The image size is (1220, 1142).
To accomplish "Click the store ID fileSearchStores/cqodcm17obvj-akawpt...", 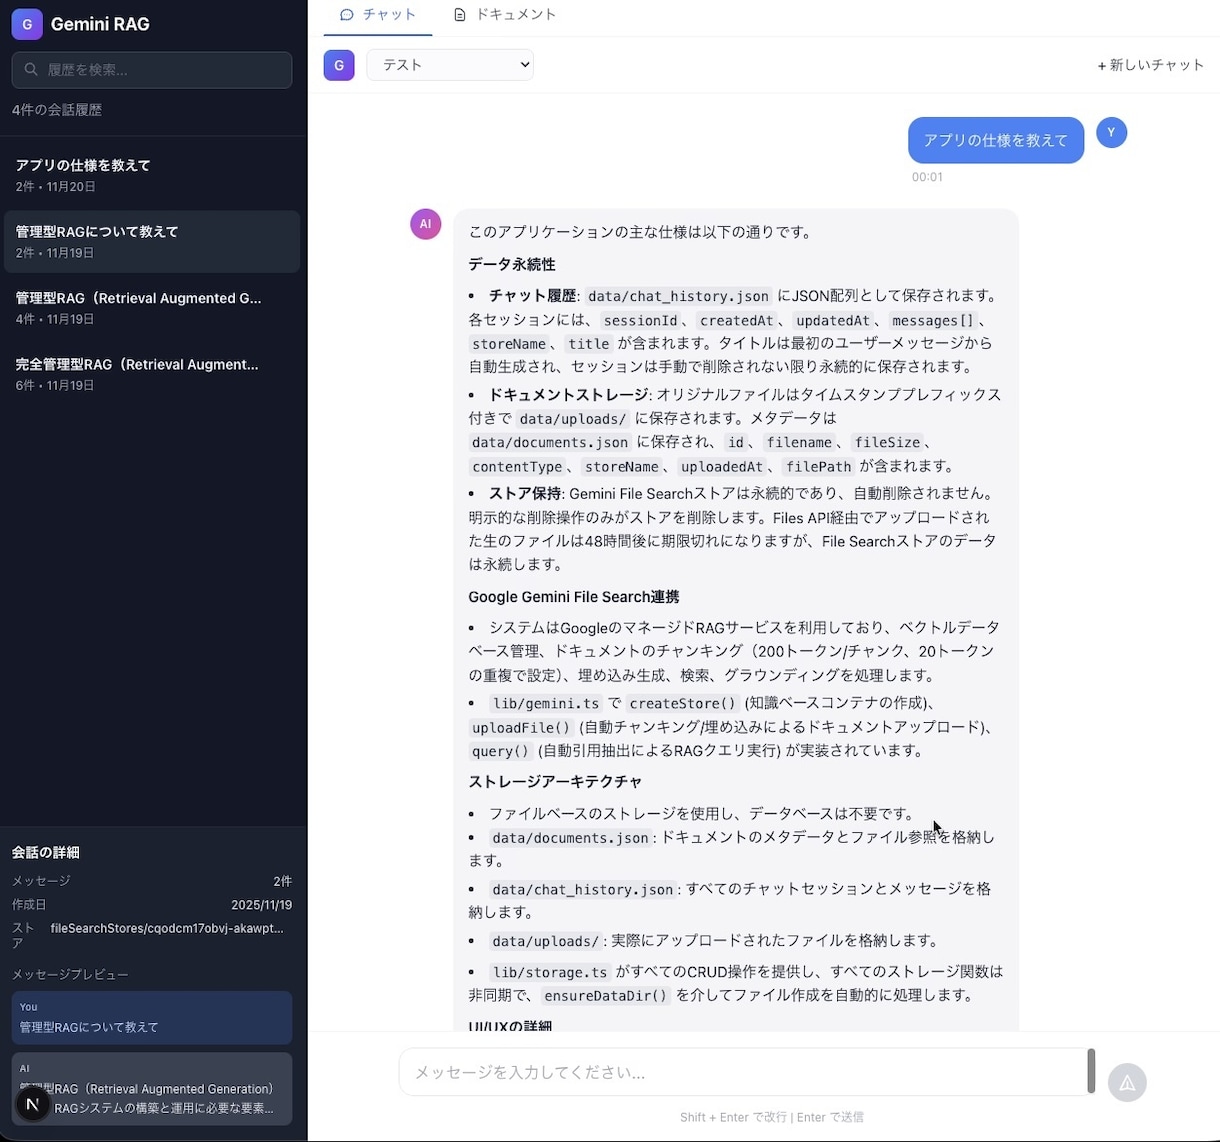I will point(167,929).
